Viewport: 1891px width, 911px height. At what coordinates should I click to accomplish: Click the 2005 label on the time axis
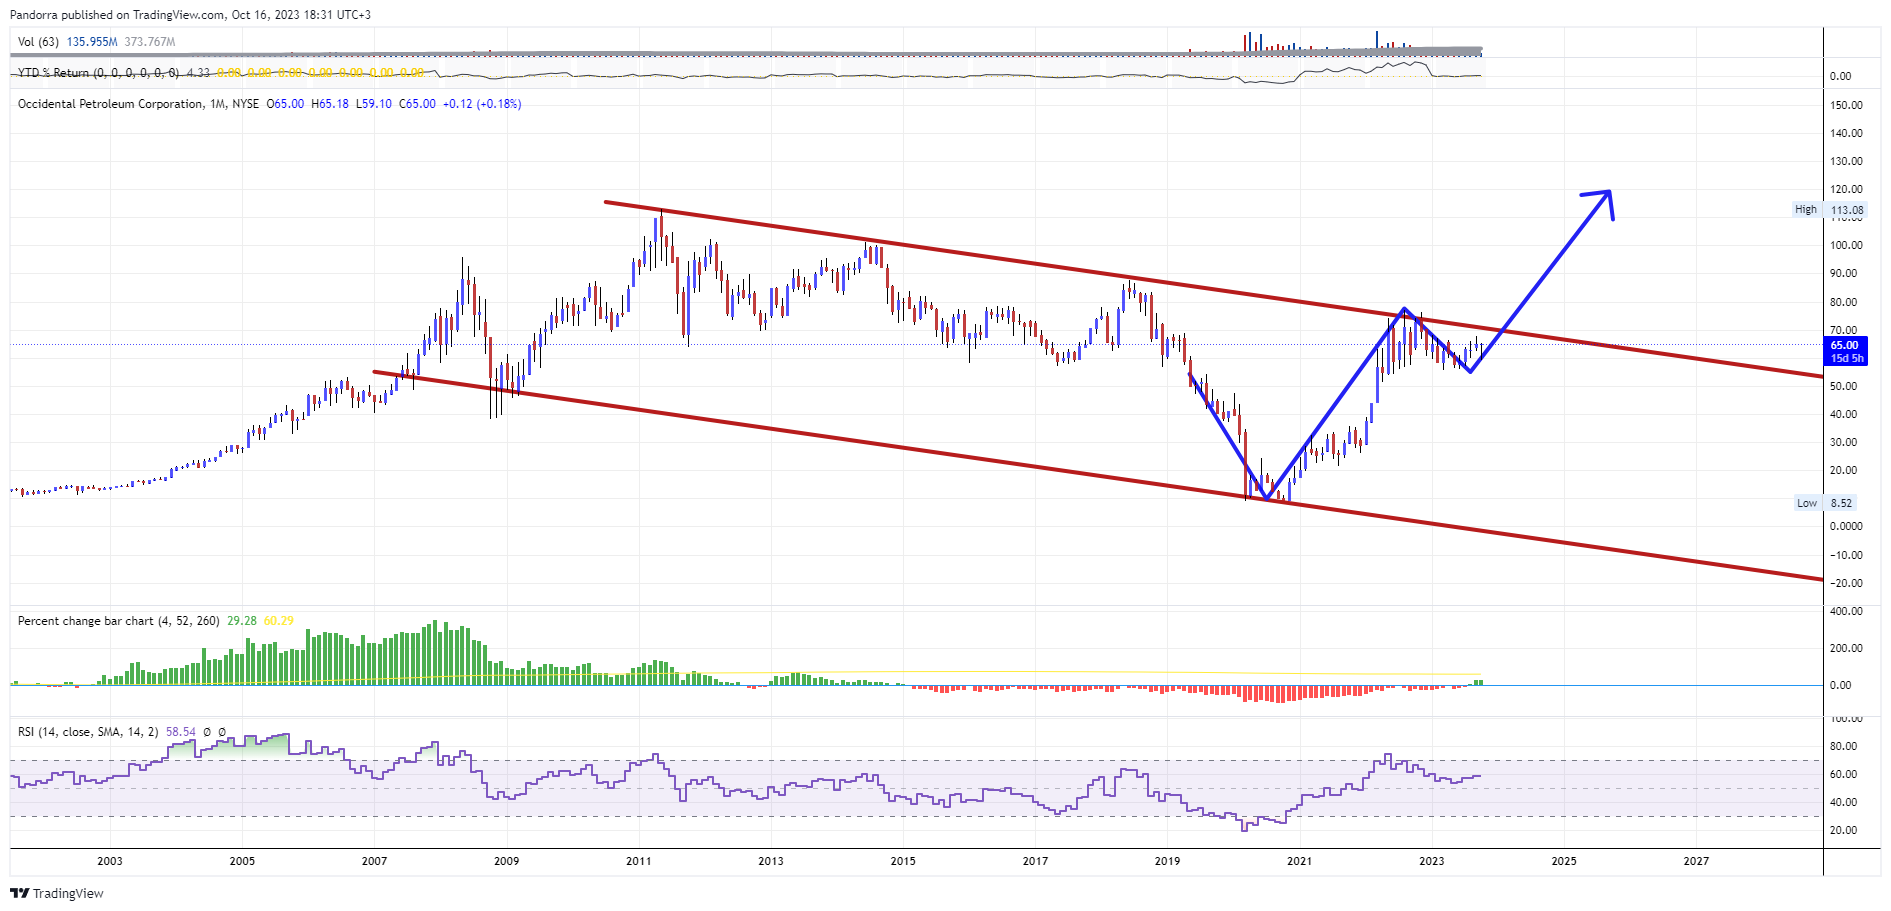point(242,861)
